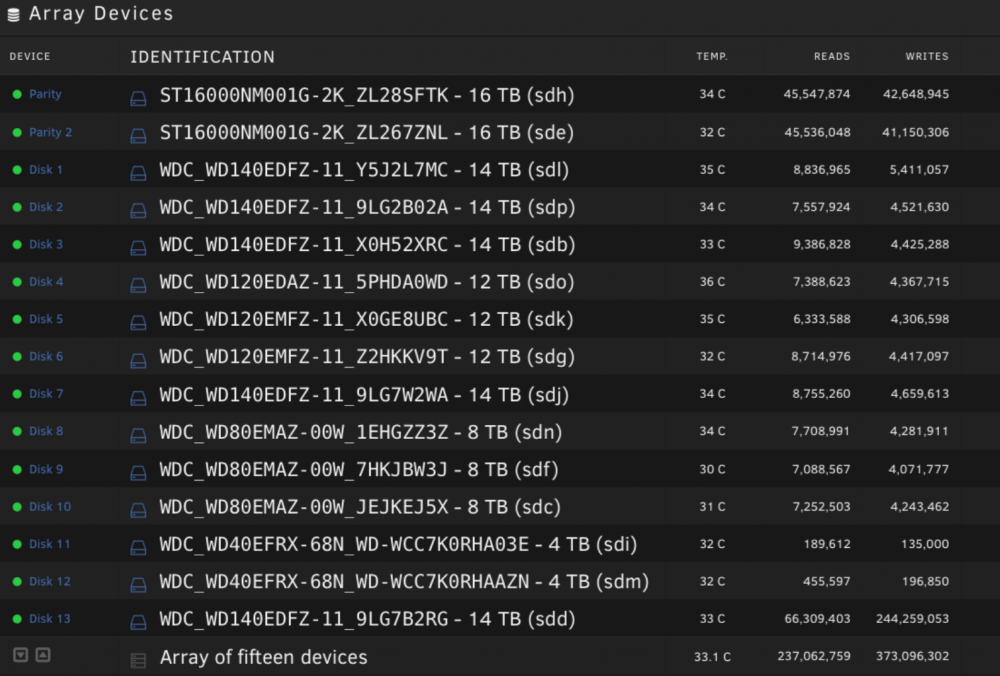Click writes value 244,259,053

(x=912, y=619)
